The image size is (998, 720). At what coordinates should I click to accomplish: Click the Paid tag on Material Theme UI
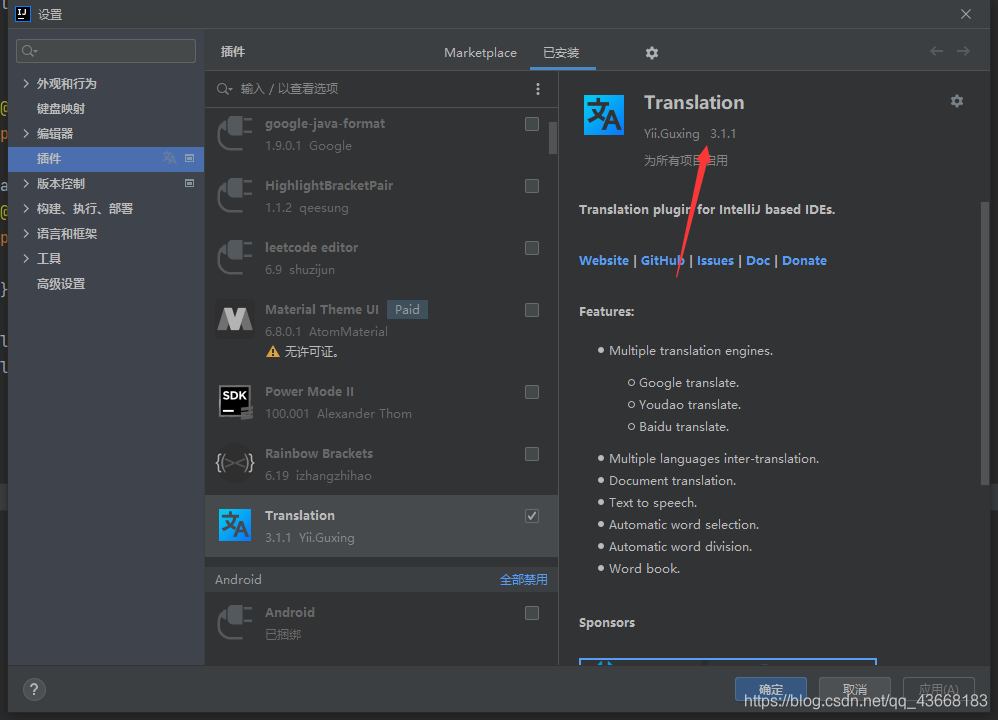point(407,309)
